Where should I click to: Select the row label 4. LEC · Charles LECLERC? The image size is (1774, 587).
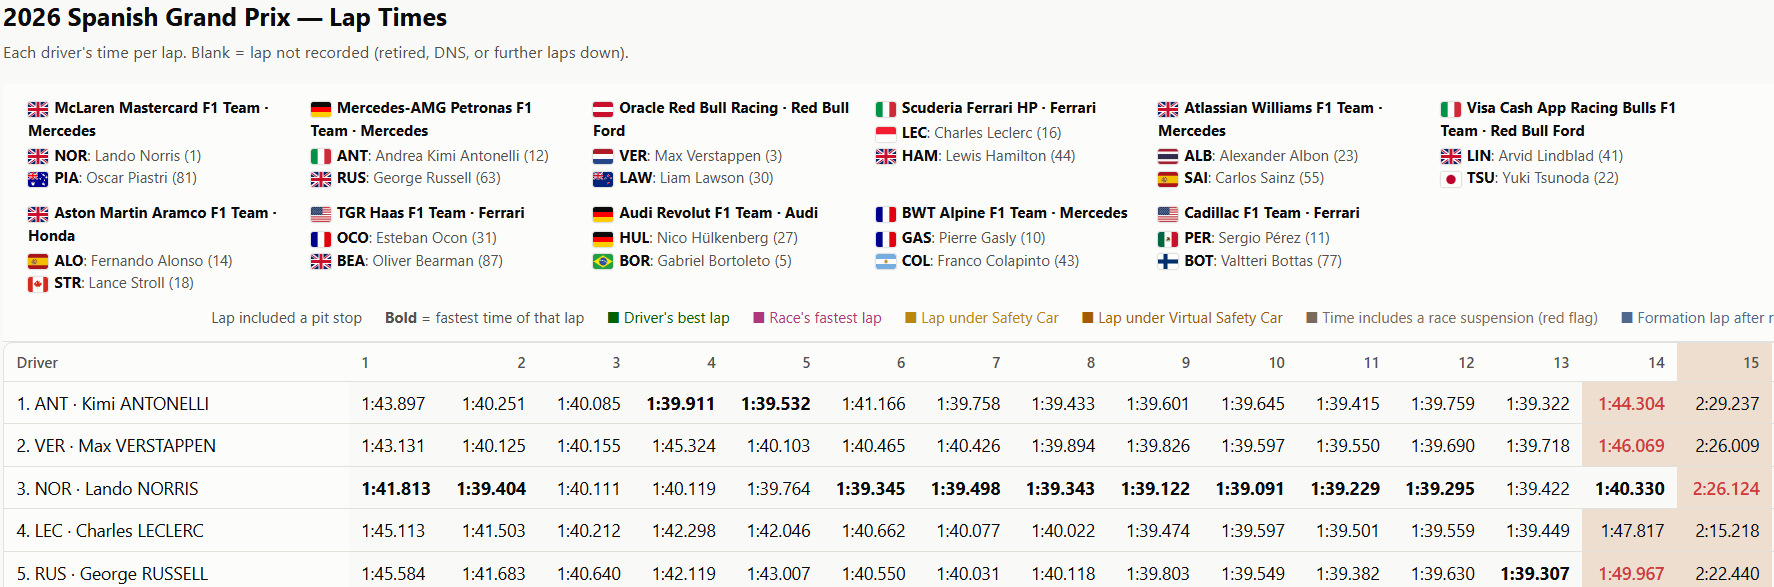[x=110, y=531]
